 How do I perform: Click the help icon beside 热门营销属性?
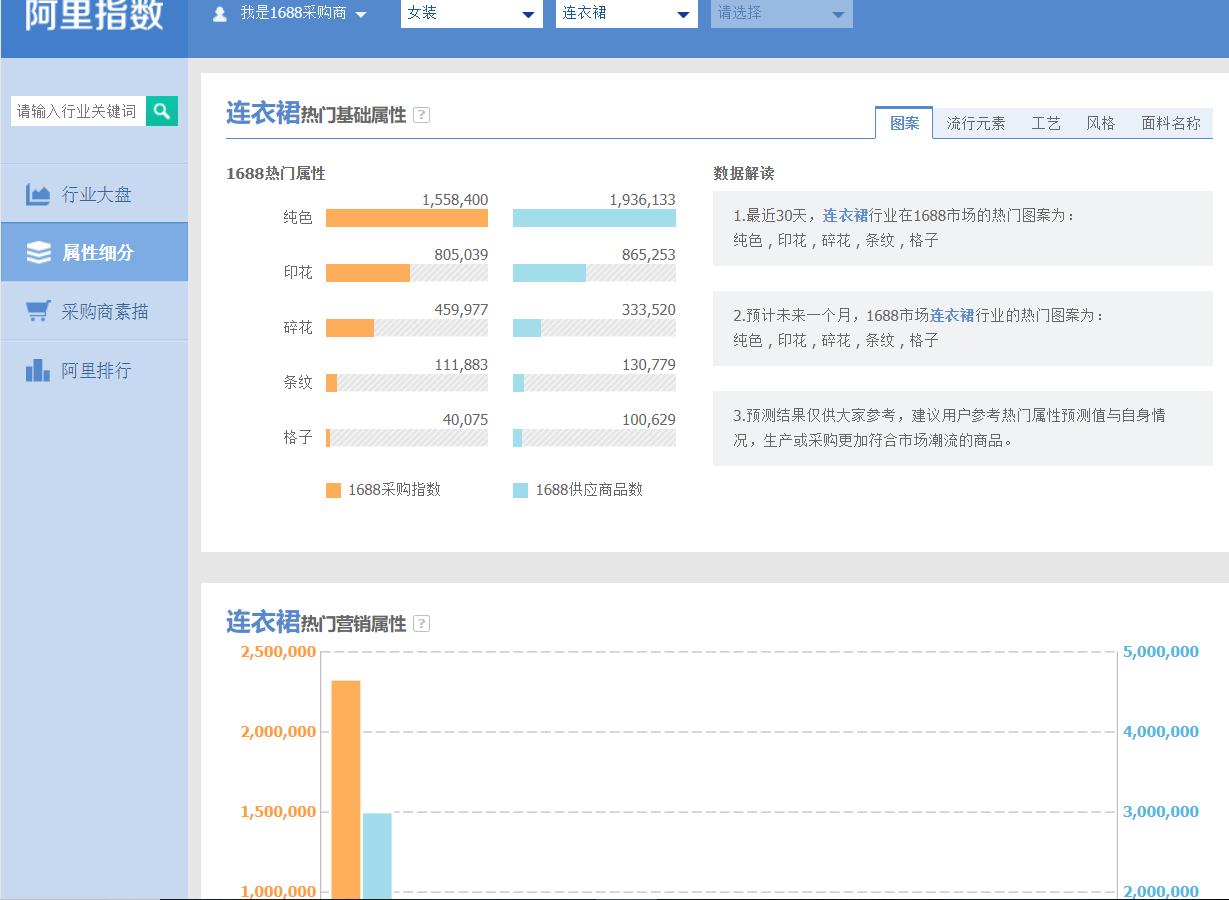tap(422, 623)
